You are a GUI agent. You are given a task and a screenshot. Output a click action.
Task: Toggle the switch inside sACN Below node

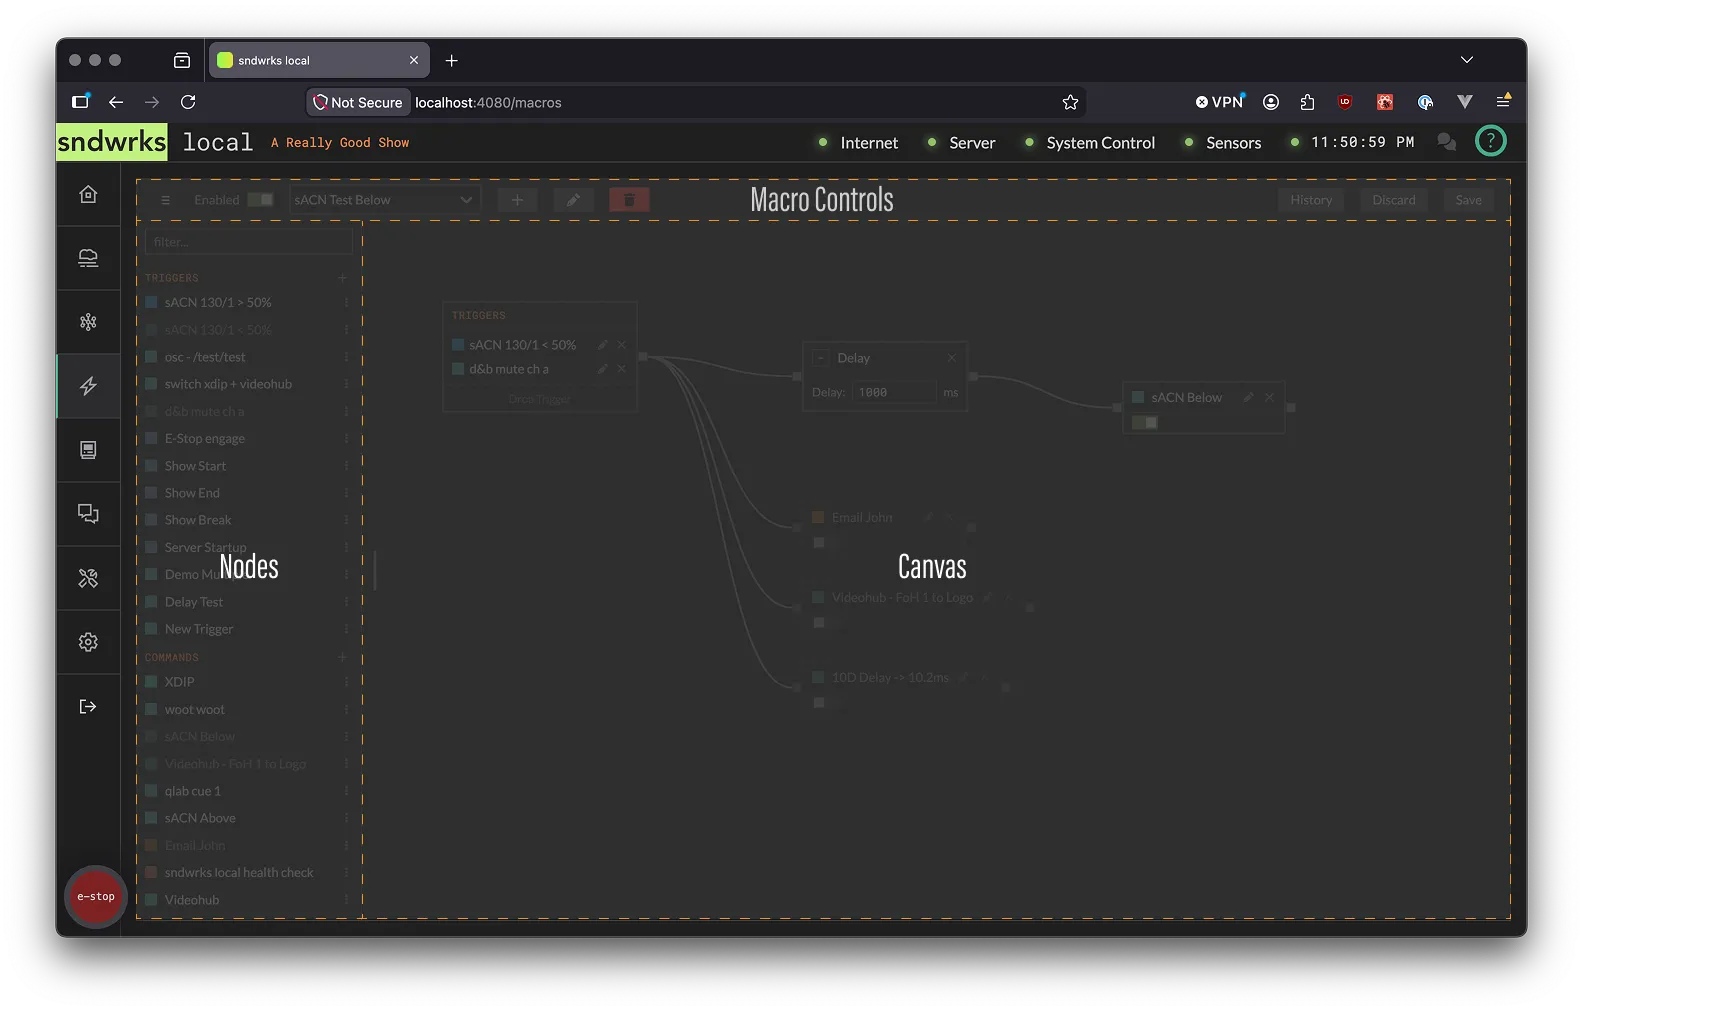tap(1145, 423)
